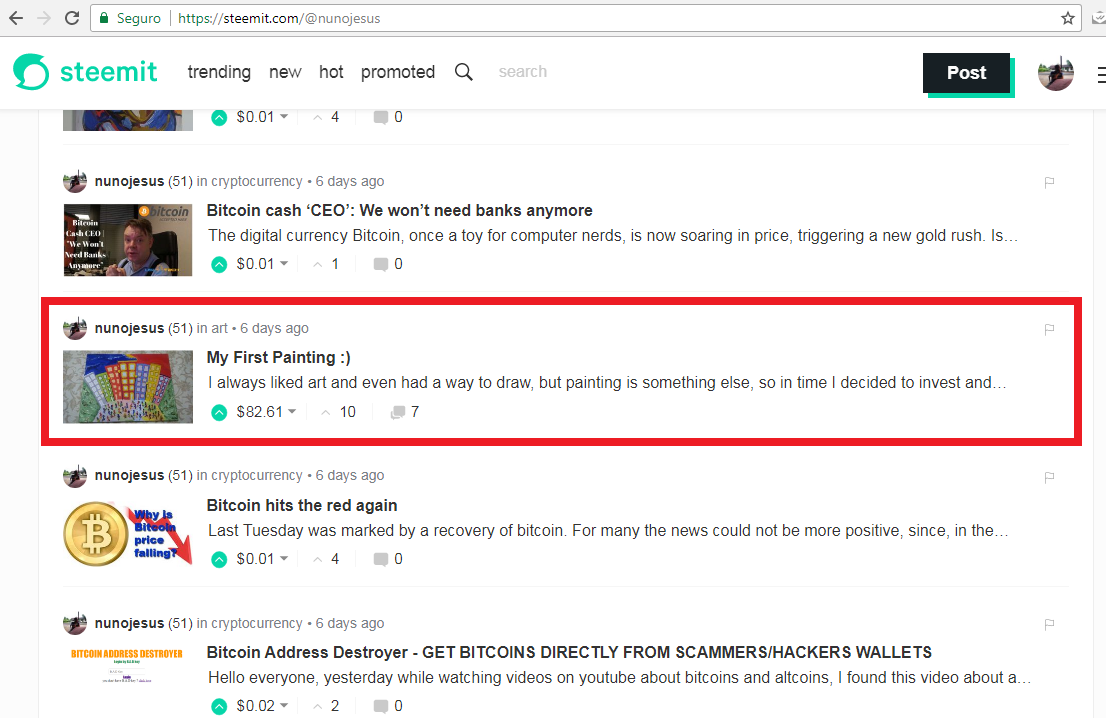Click author avatar on Bitcoin hits the red post

point(75,476)
